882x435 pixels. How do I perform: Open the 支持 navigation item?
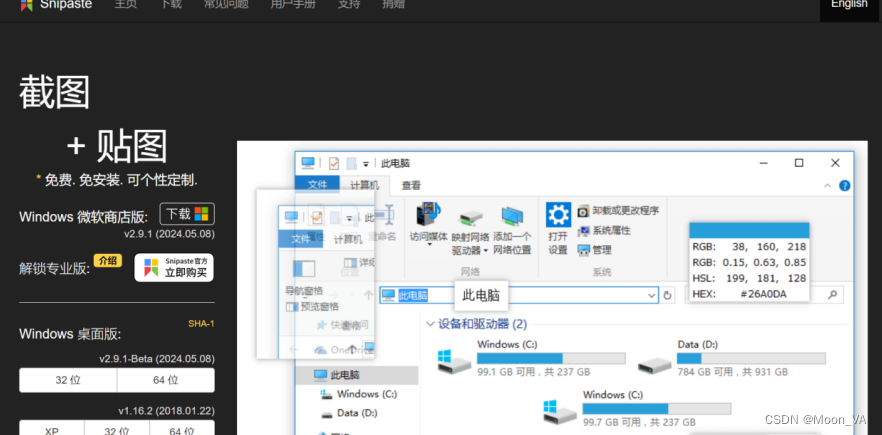[349, 5]
